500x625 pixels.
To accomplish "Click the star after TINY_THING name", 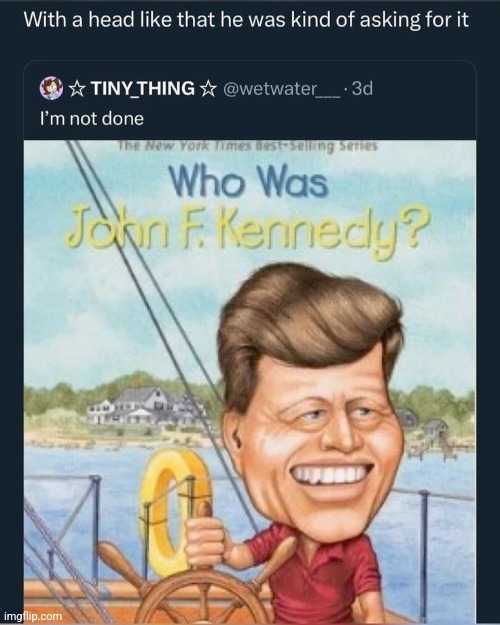I will coord(208,88).
